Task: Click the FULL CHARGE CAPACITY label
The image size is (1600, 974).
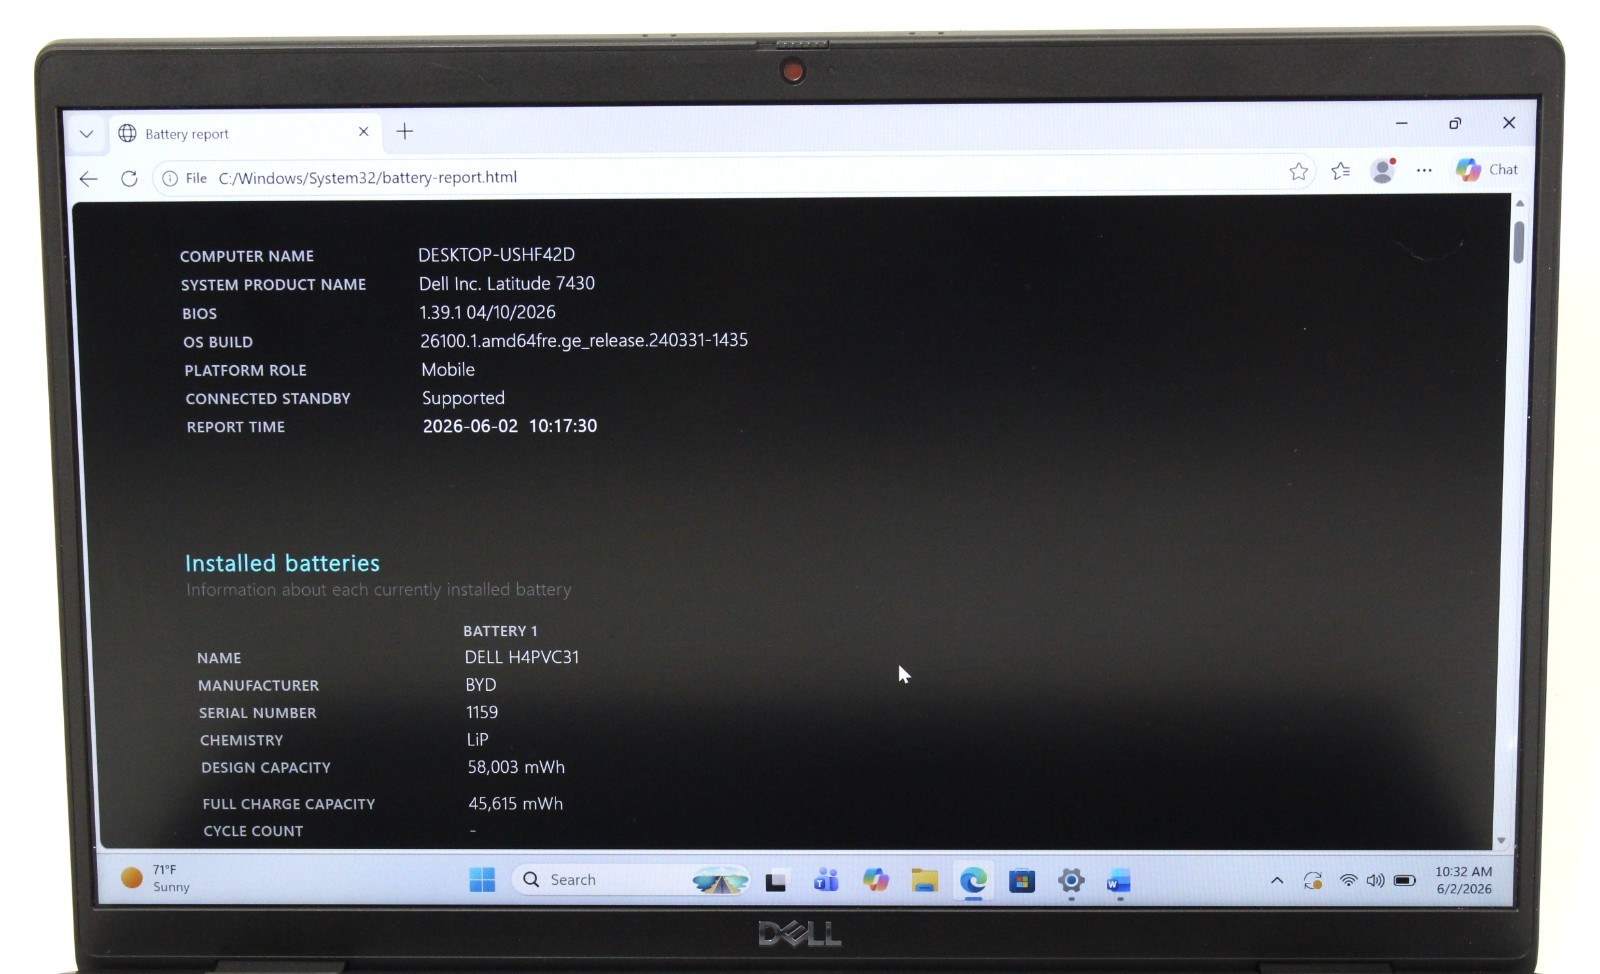Action: (289, 804)
